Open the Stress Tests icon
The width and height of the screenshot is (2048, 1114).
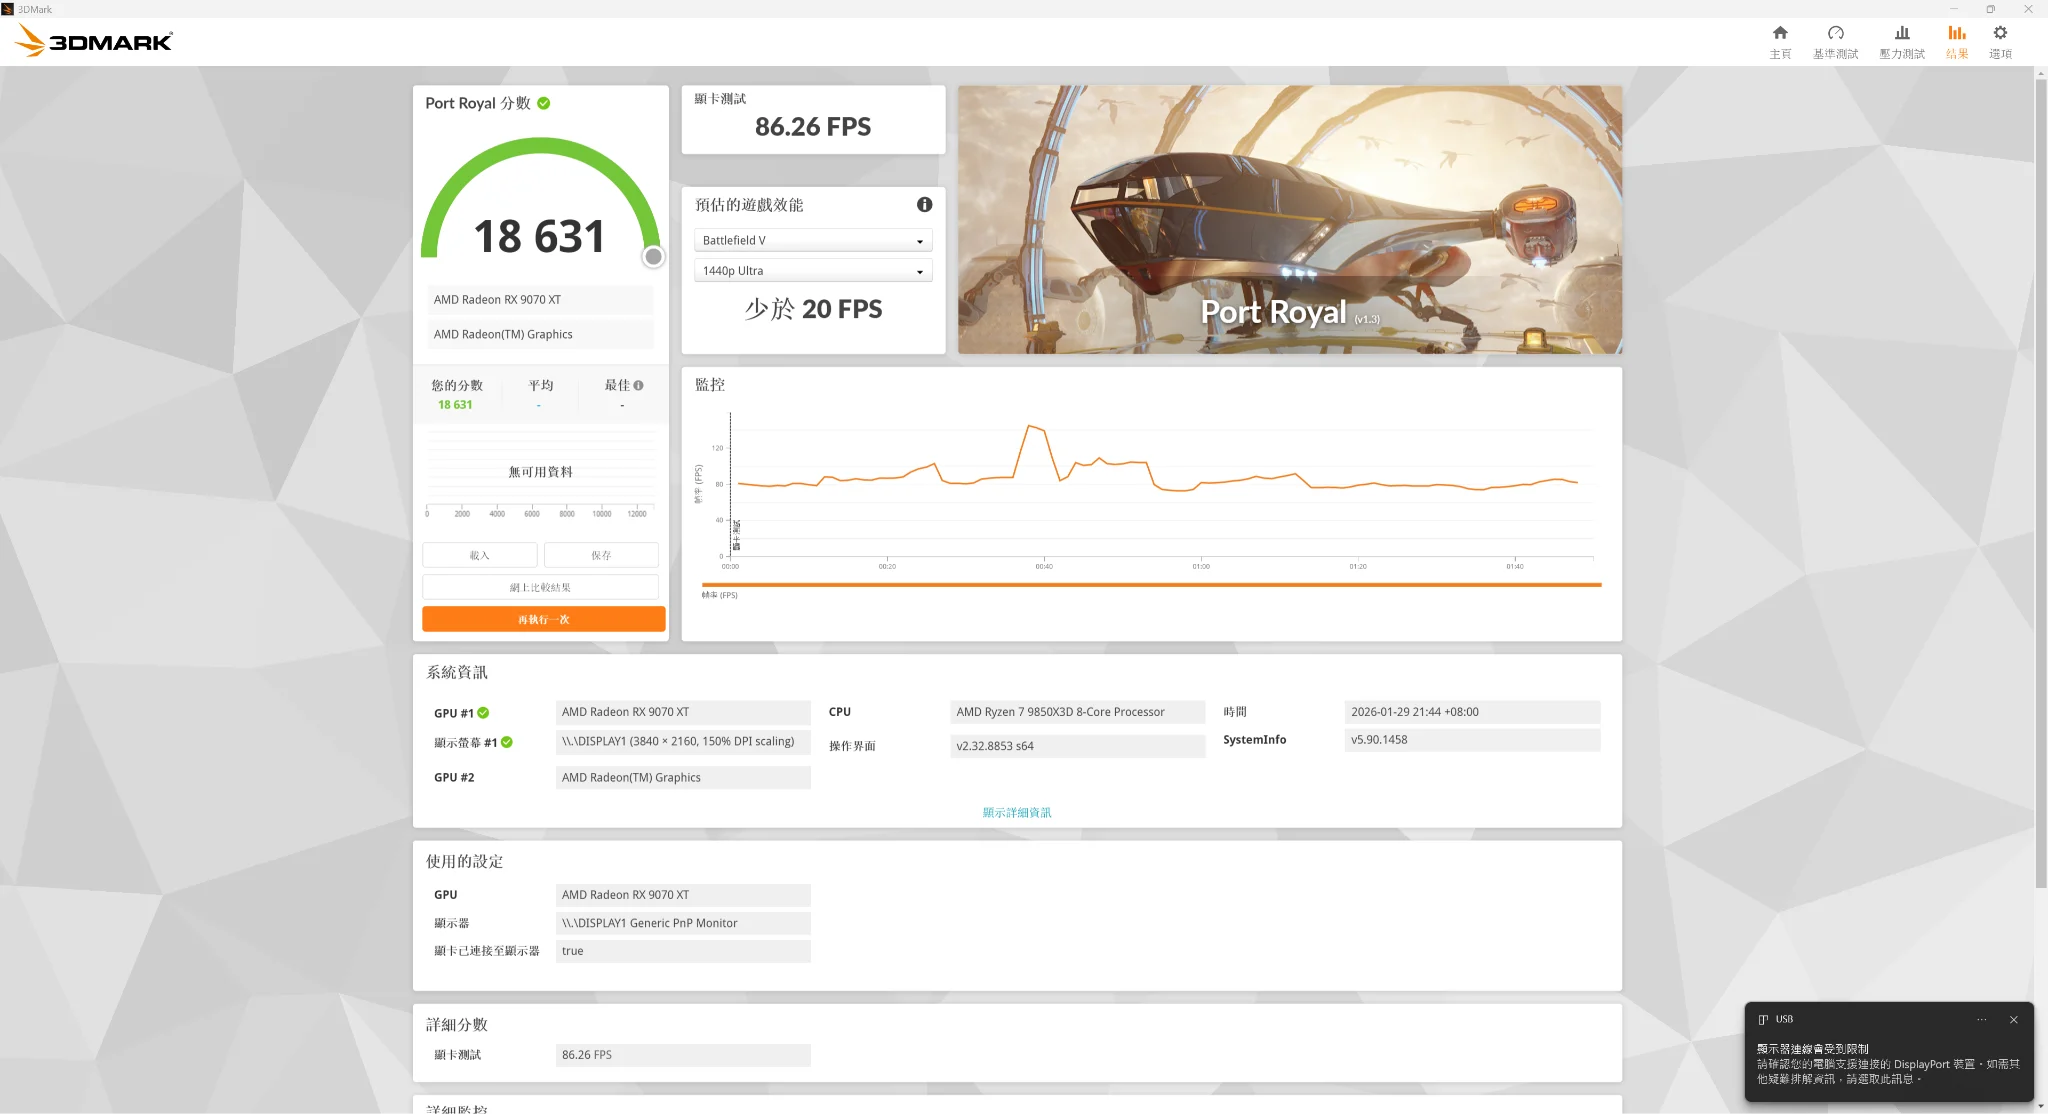[x=1901, y=33]
